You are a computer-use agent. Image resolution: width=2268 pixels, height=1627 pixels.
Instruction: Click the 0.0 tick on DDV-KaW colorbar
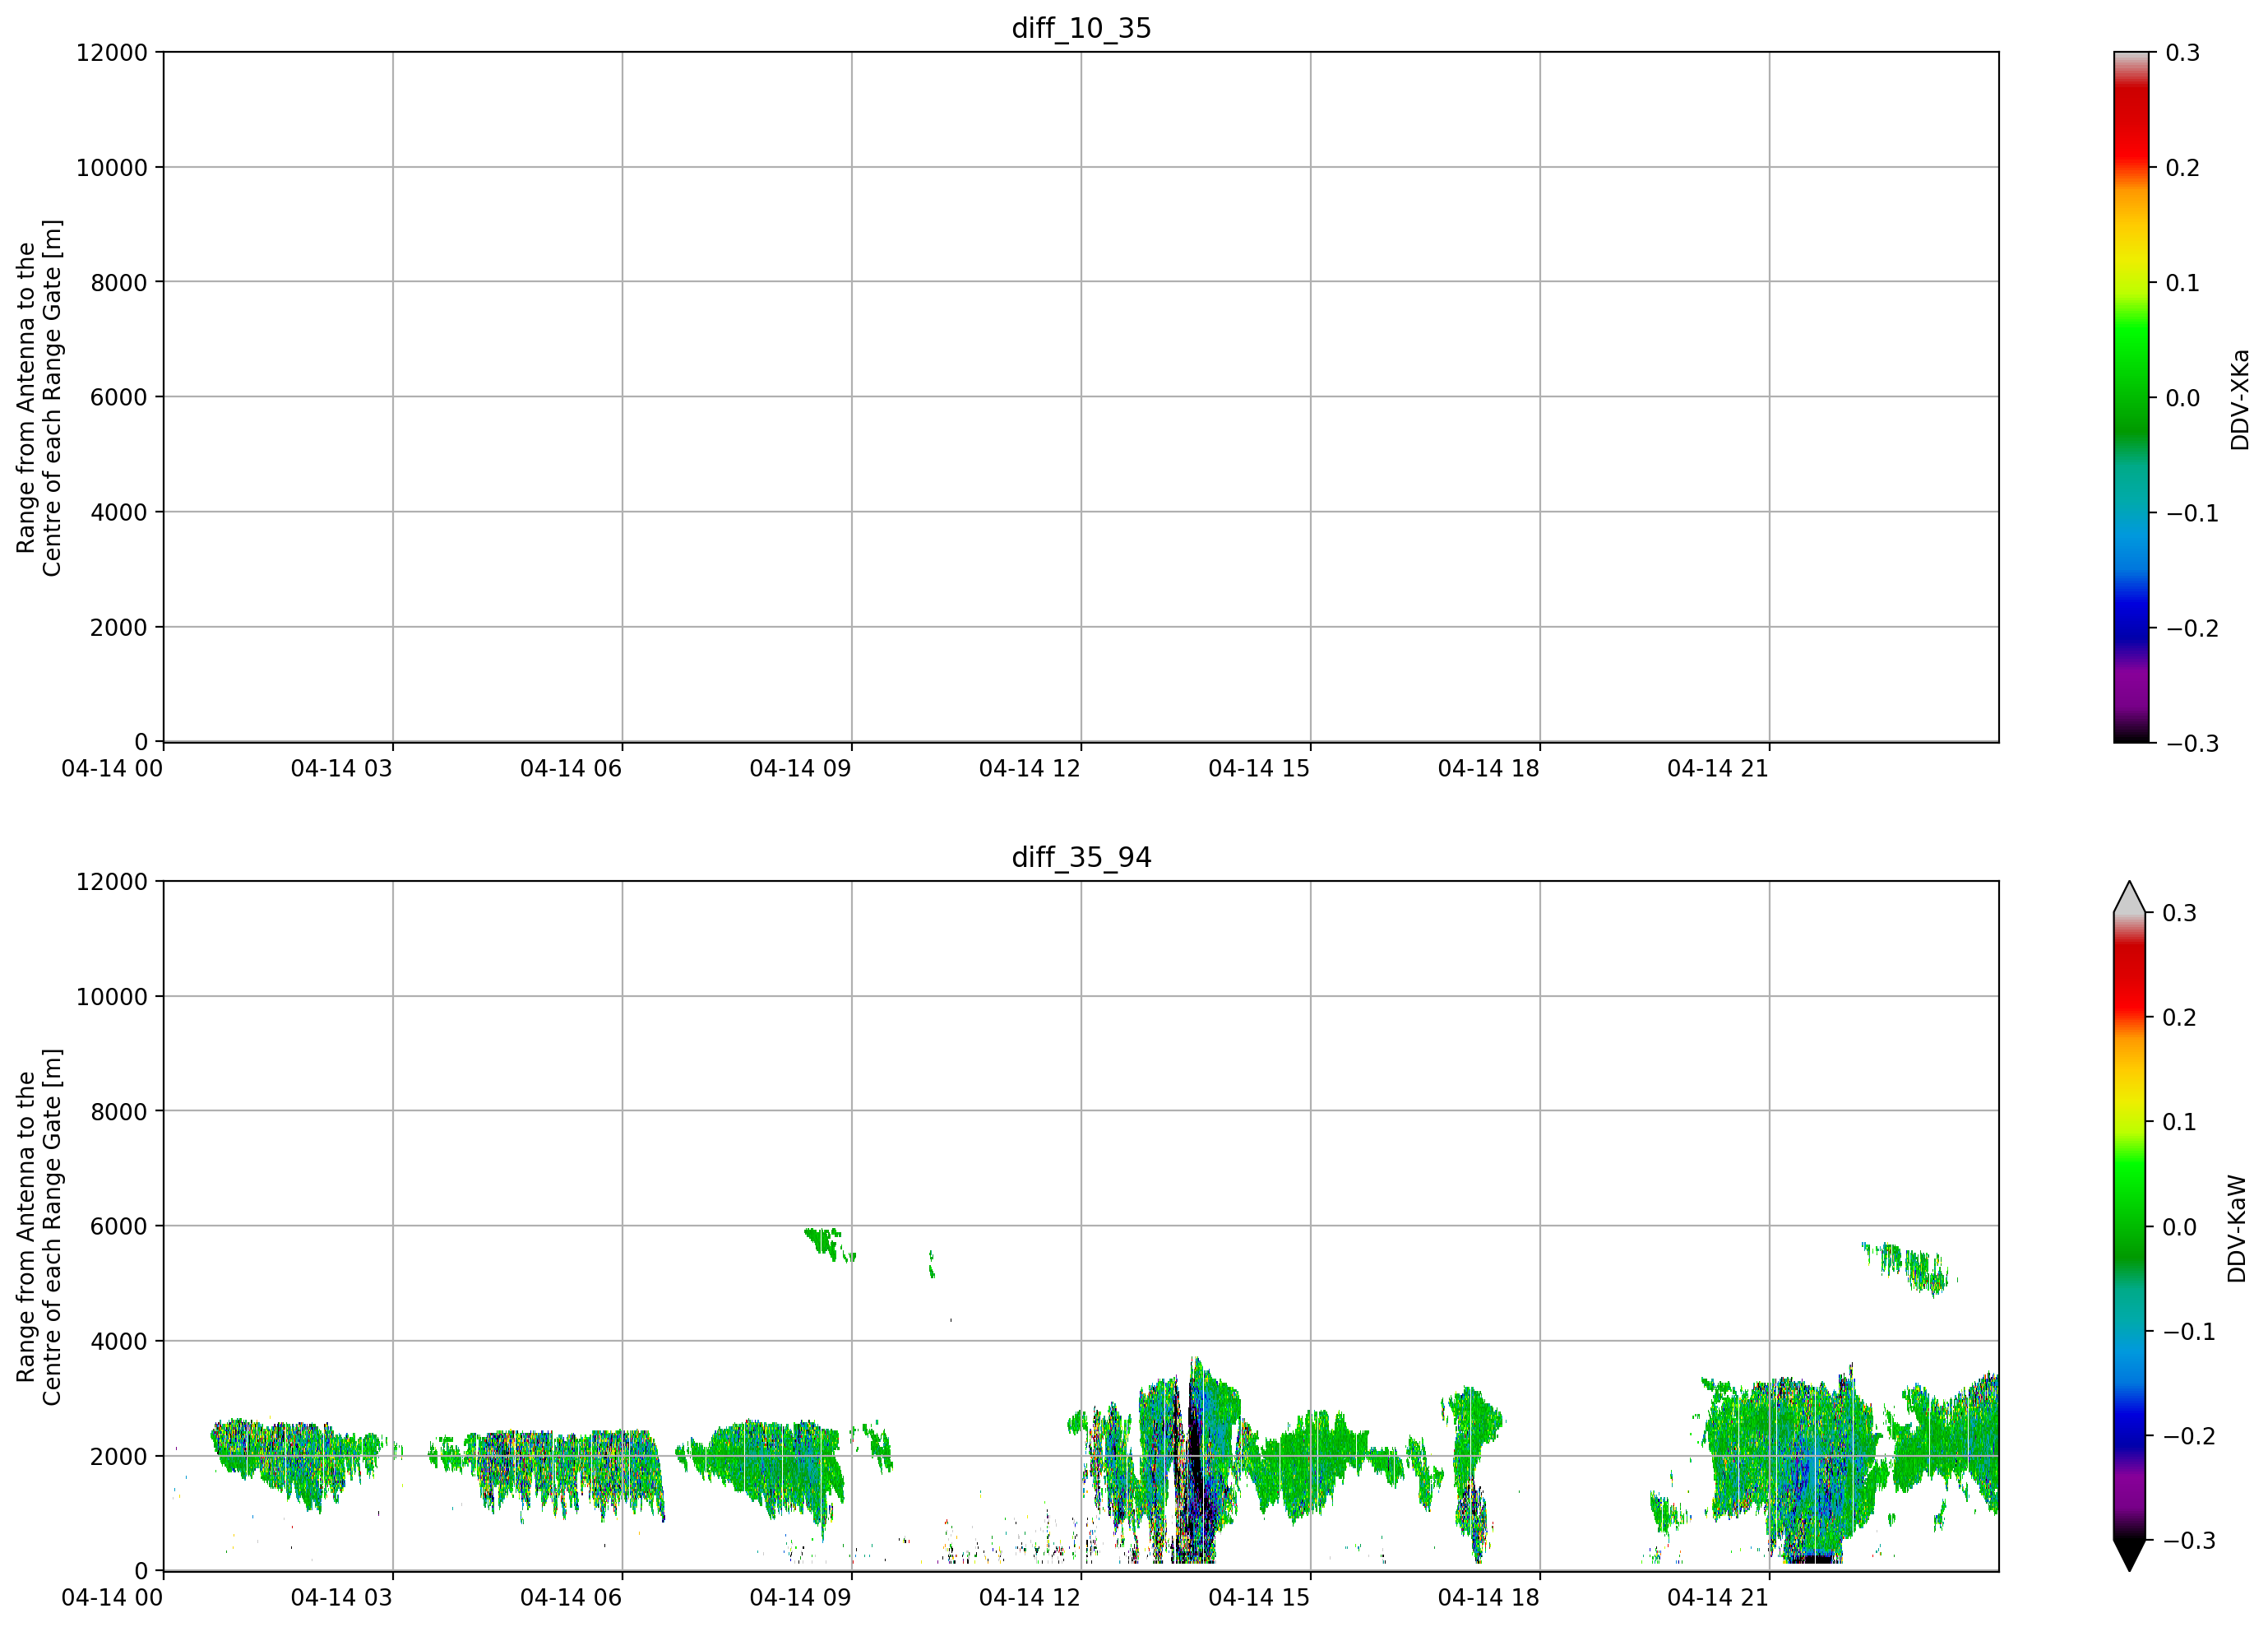2180,1227
